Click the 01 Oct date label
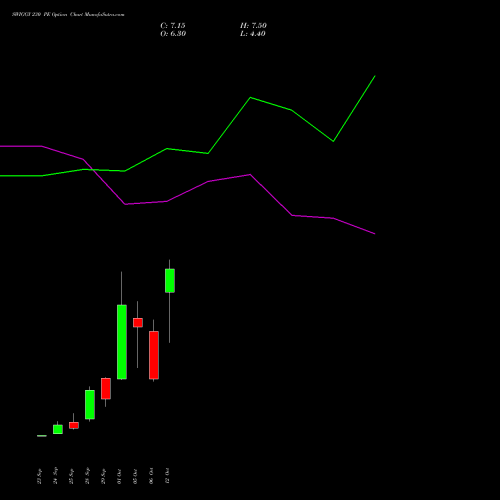The width and height of the screenshot is (500, 500). (119, 476)
